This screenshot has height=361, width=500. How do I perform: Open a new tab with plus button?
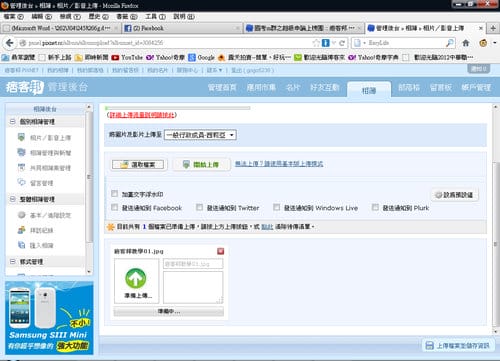pyautogui.click(x=493, y=28)
